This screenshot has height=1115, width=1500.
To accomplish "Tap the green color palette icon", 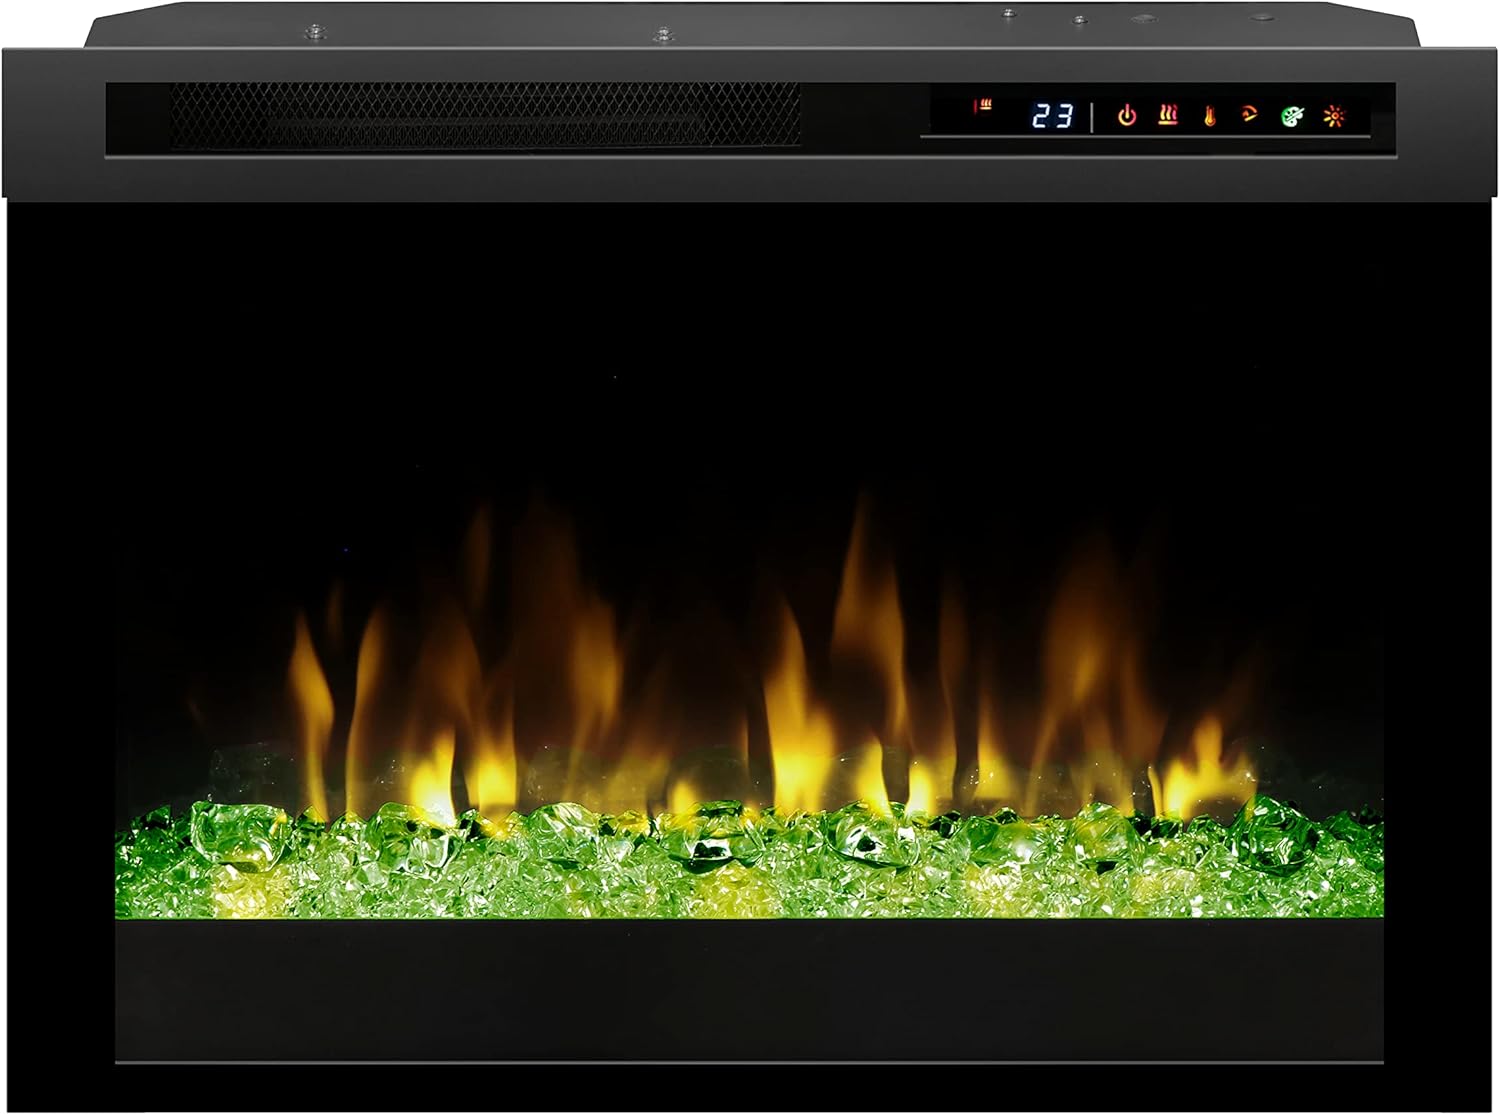I will (1292, 117).
